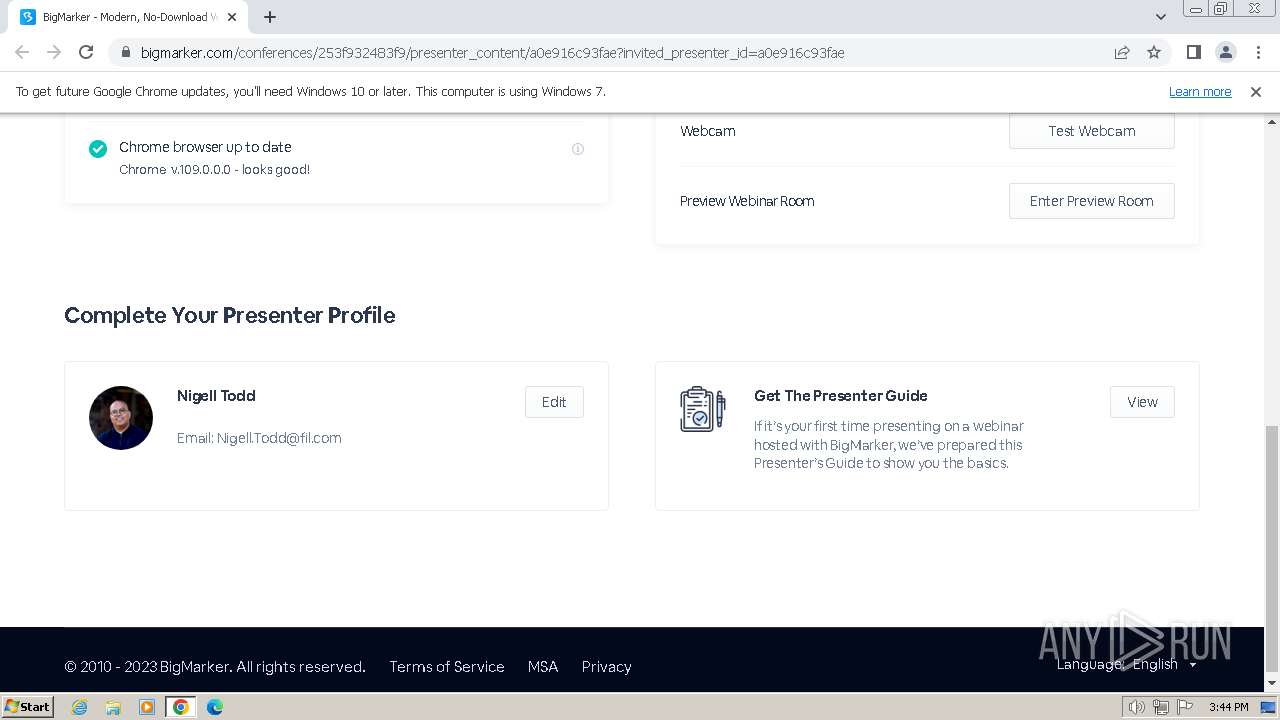Viewport: 1280px width, 720px height.
Task: Click the share page icon in address bar
Action: 1122,52
